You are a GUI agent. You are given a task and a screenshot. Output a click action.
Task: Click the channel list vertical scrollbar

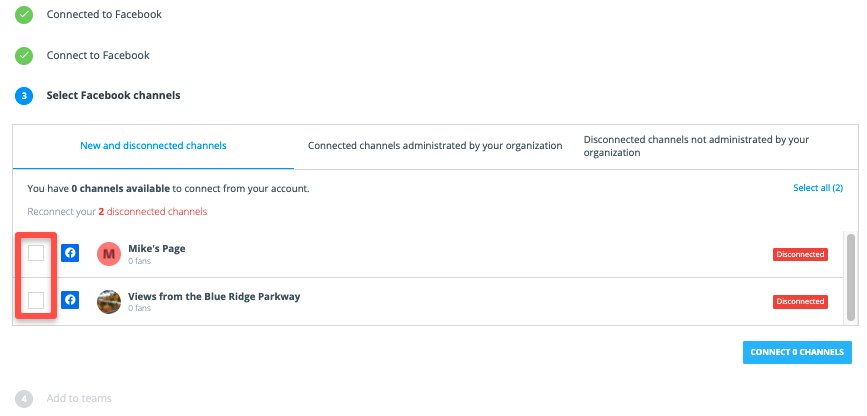tap(850, 277)
